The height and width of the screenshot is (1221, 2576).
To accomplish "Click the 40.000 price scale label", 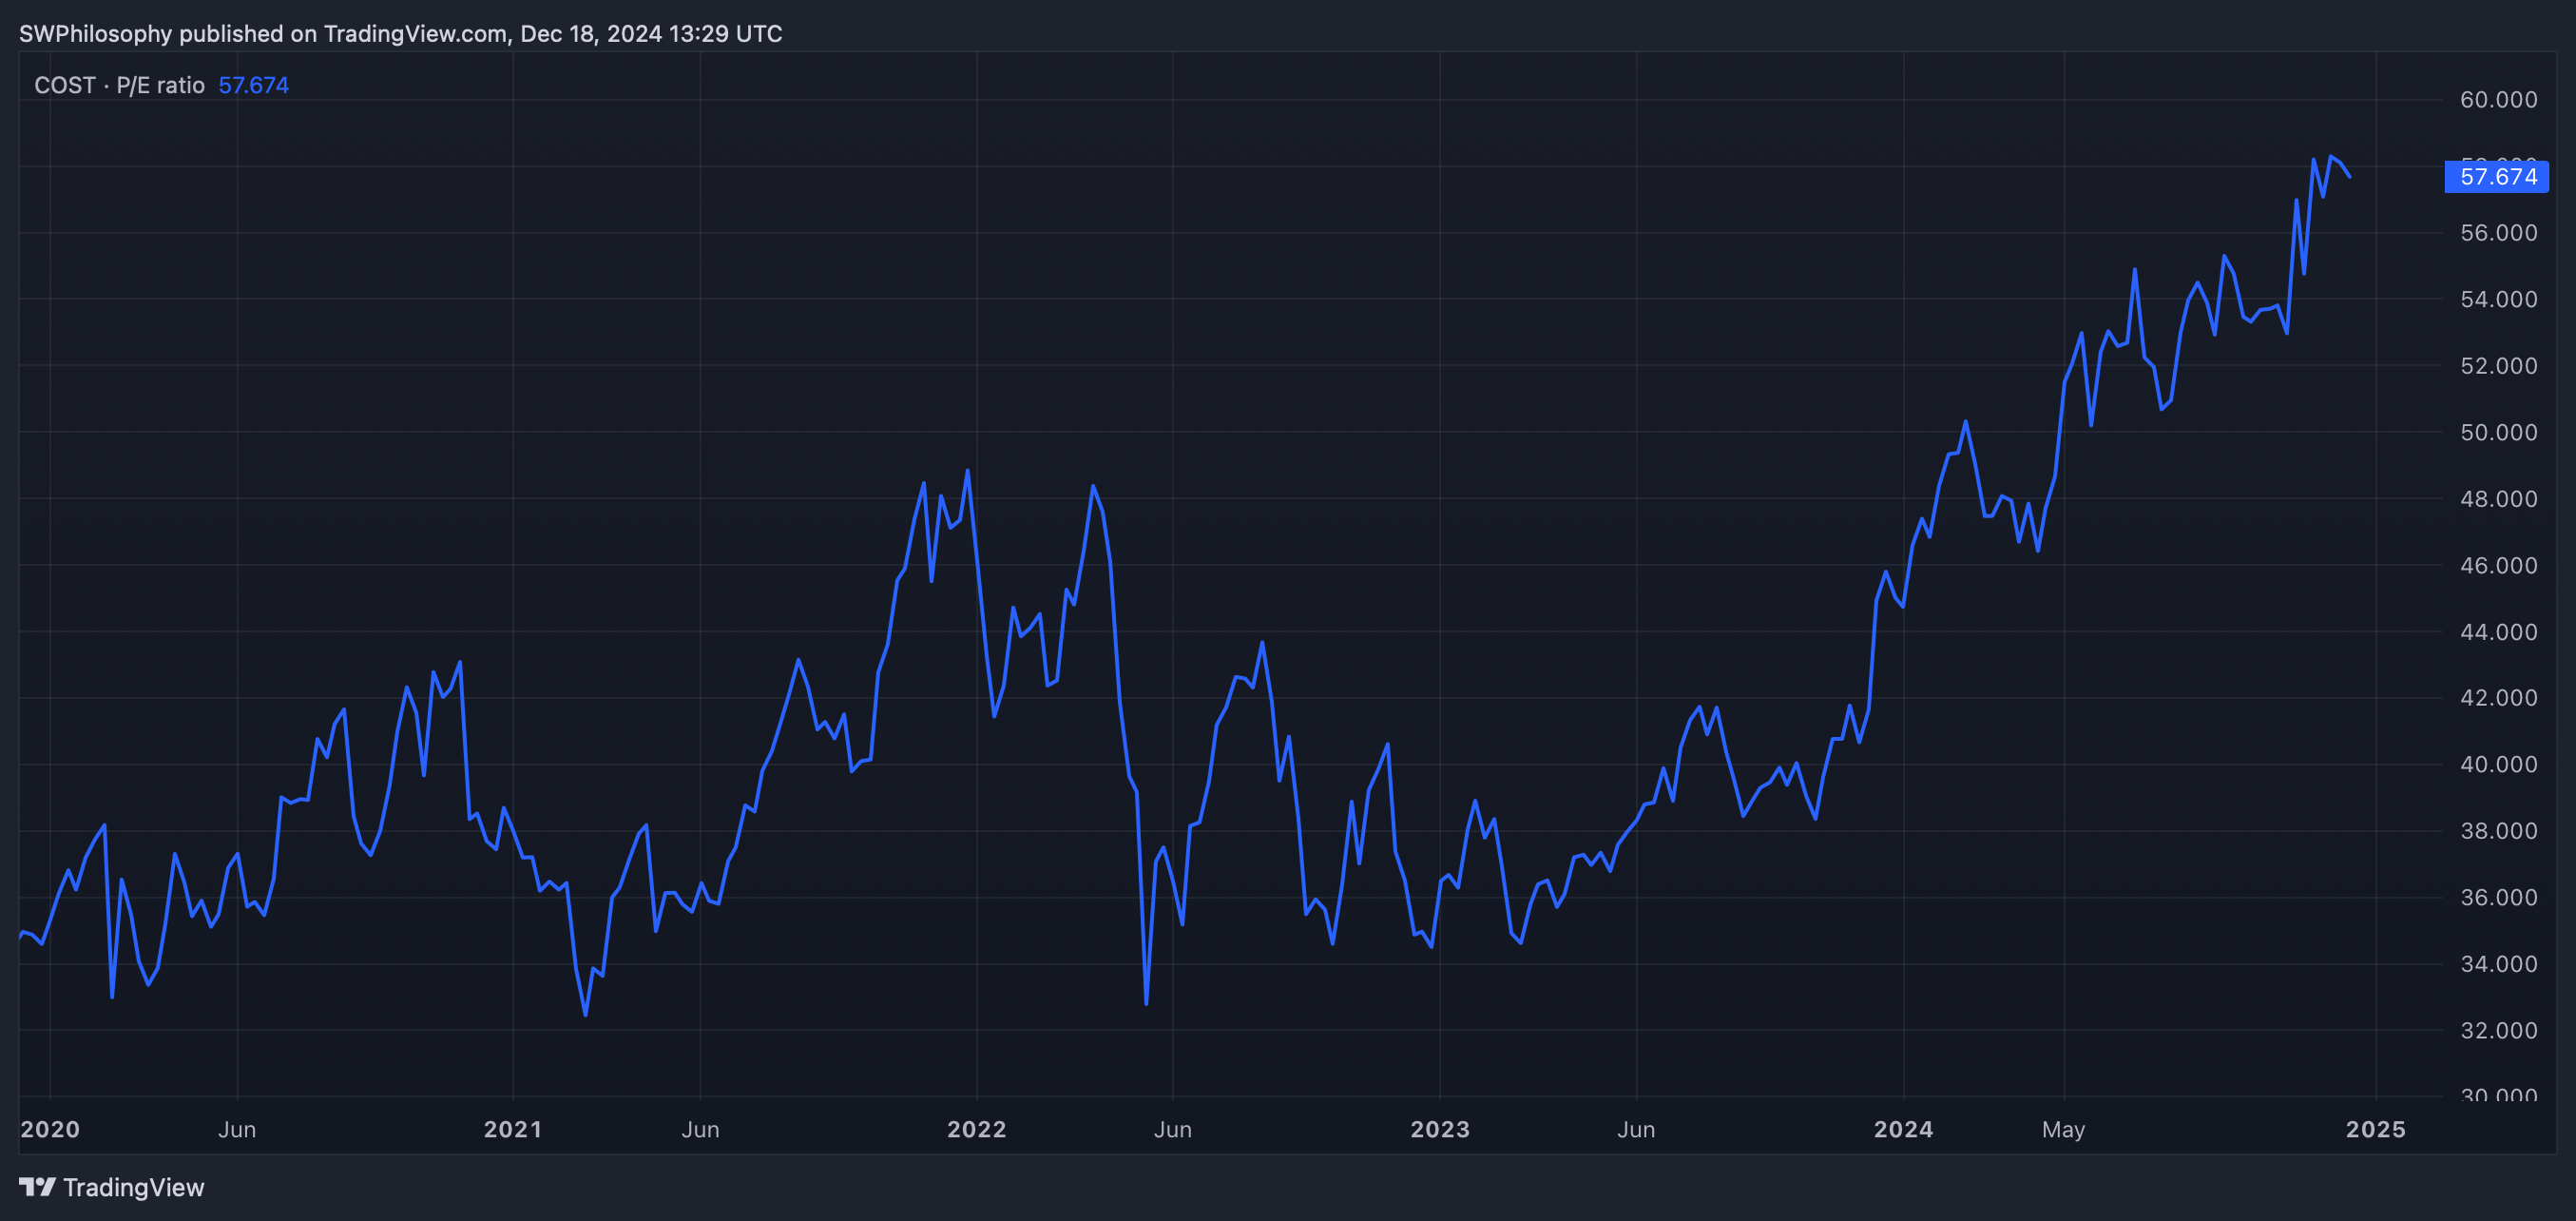I will [2498, 764].
